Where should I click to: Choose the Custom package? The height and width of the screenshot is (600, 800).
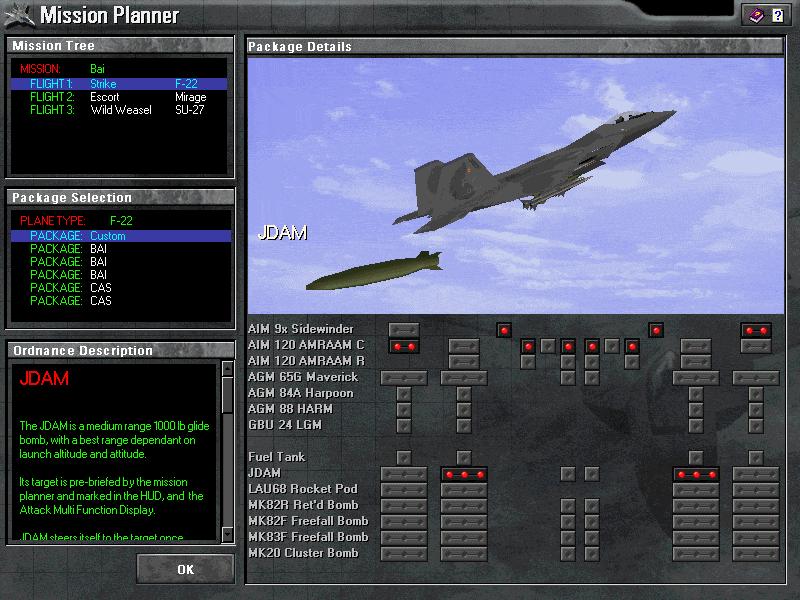click(121, 236)
